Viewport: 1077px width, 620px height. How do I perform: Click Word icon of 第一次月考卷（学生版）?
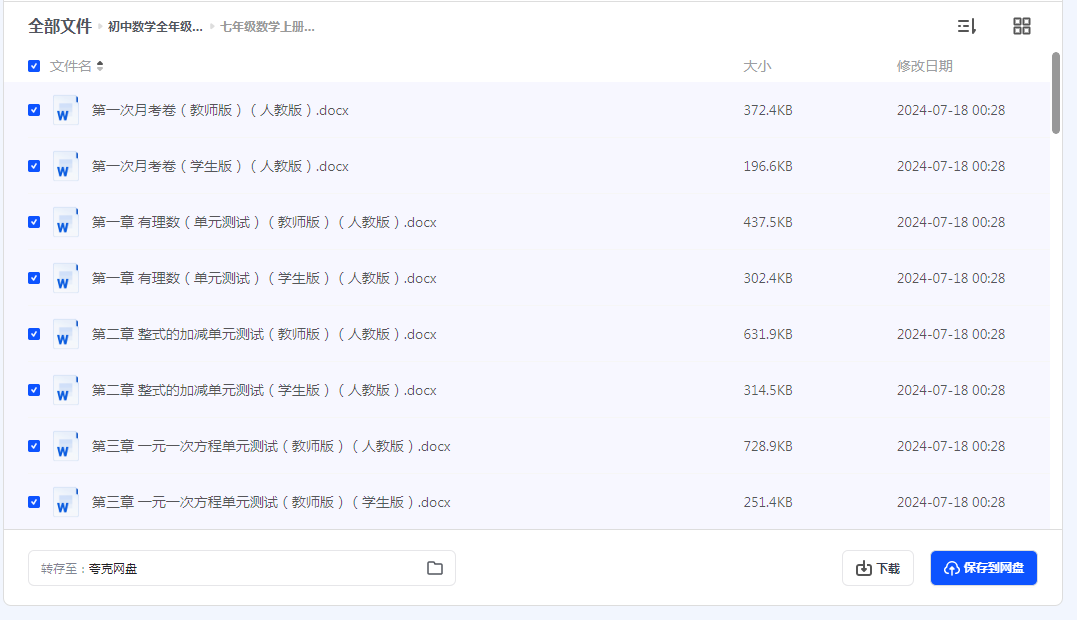(65, 166)
